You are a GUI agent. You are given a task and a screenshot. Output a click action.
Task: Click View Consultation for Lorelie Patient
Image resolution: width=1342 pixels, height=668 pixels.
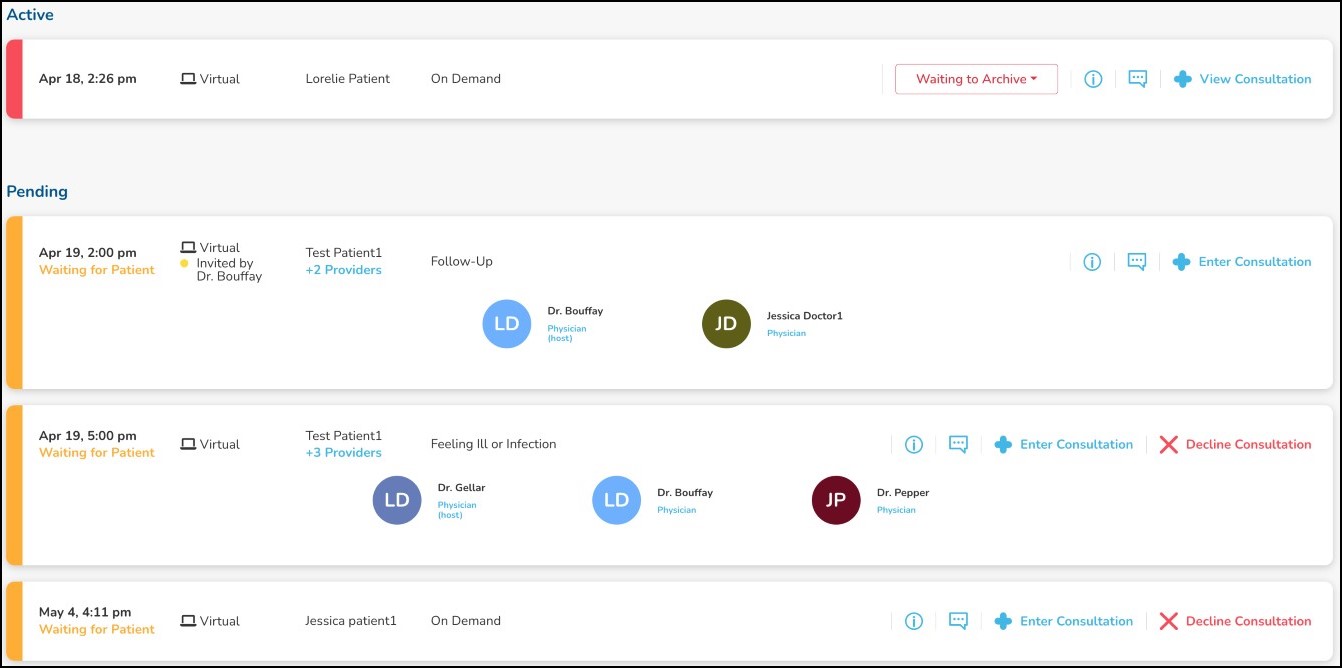pyautogui.click(x=1242, y=79)
